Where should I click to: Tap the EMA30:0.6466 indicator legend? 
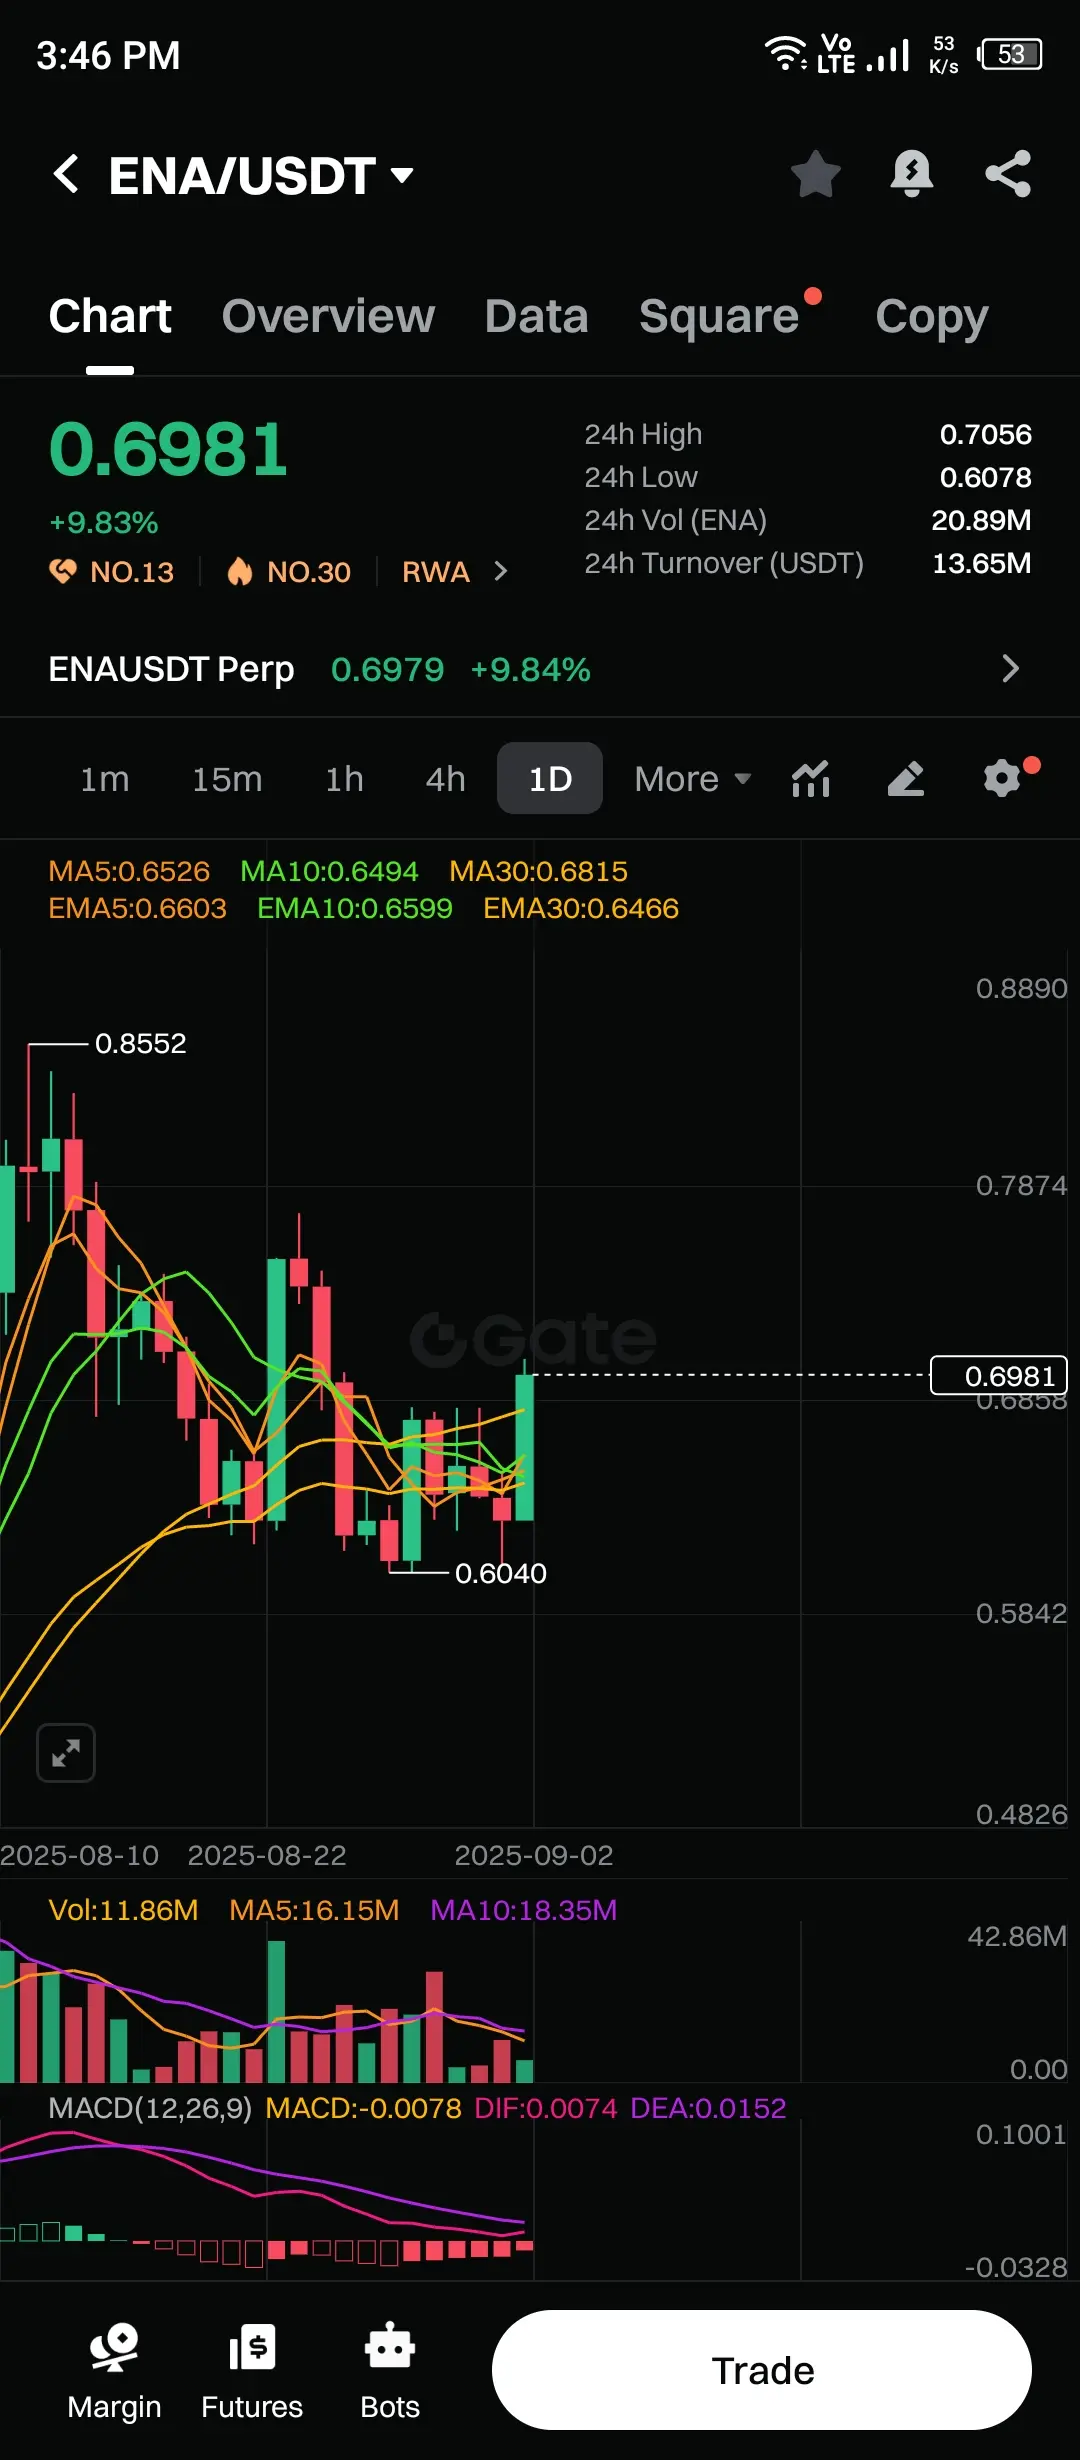(x=581, y=908)
